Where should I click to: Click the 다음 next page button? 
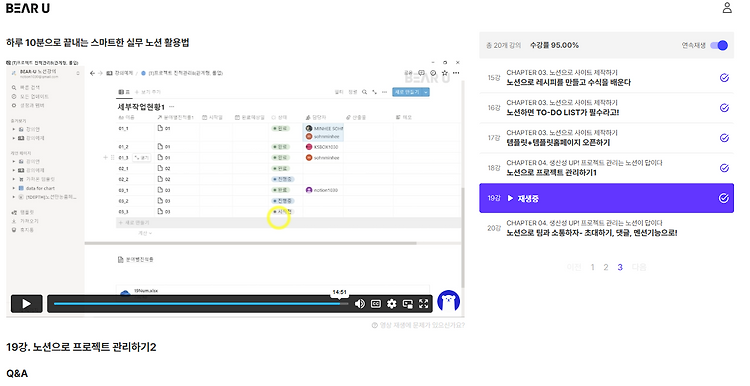639,267
